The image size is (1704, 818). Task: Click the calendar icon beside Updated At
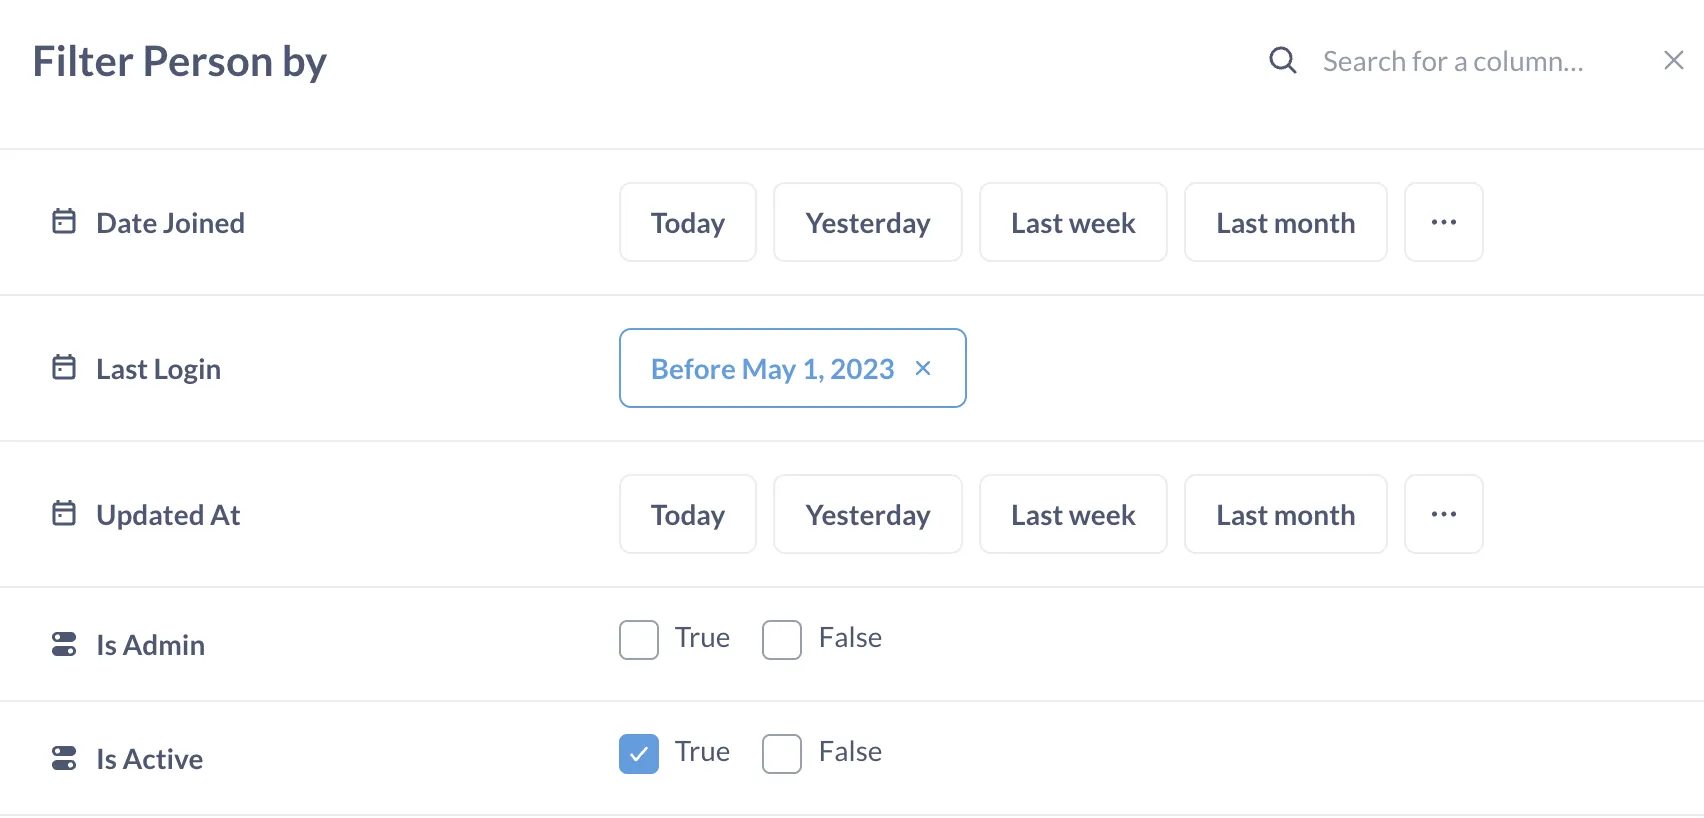tap(63, 514)
